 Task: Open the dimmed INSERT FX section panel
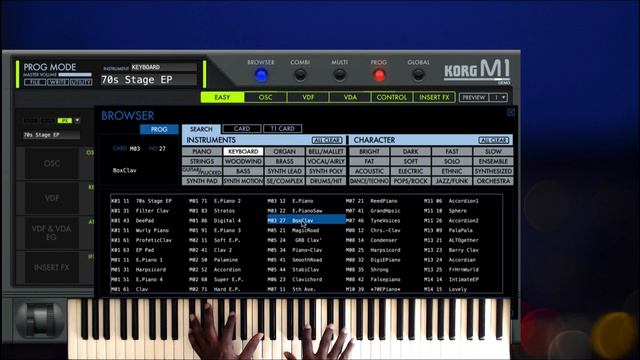(x=52, y=267)
